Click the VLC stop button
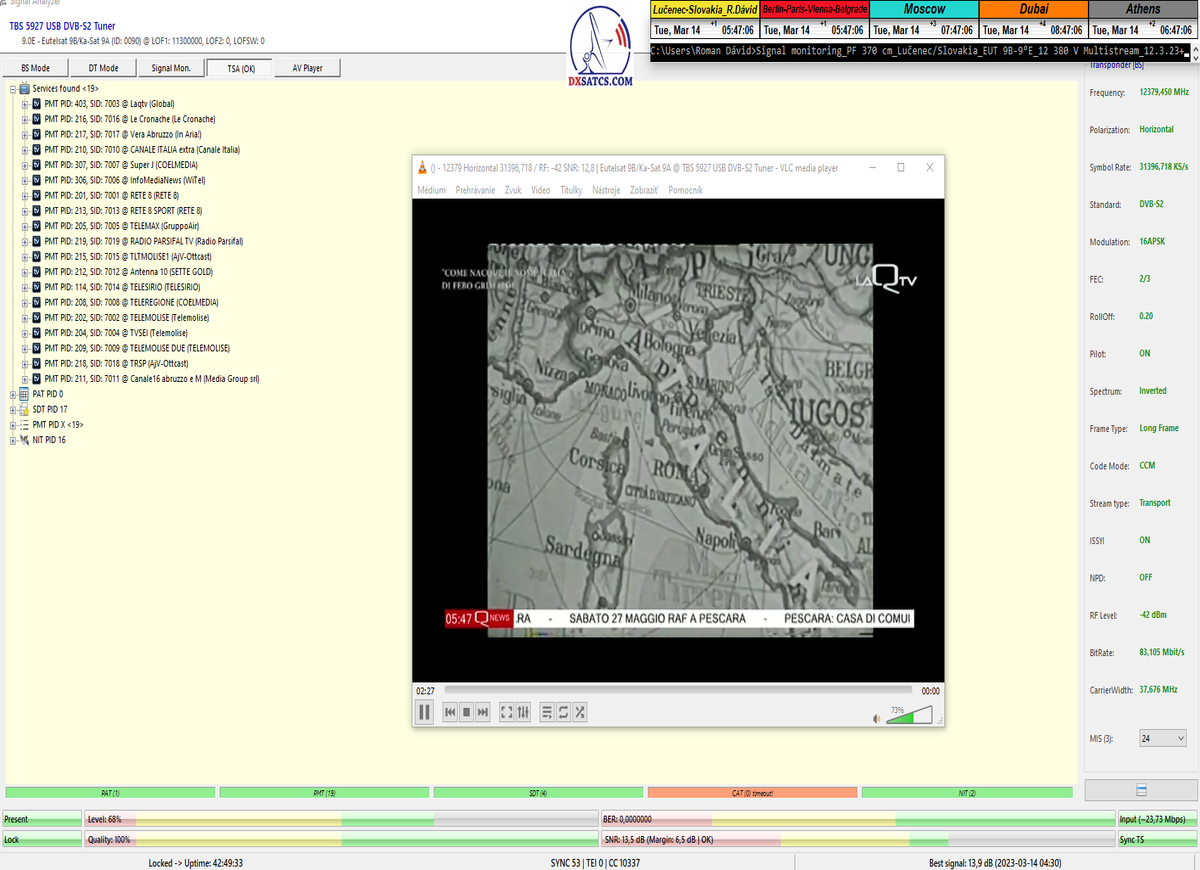 point(466,712)
